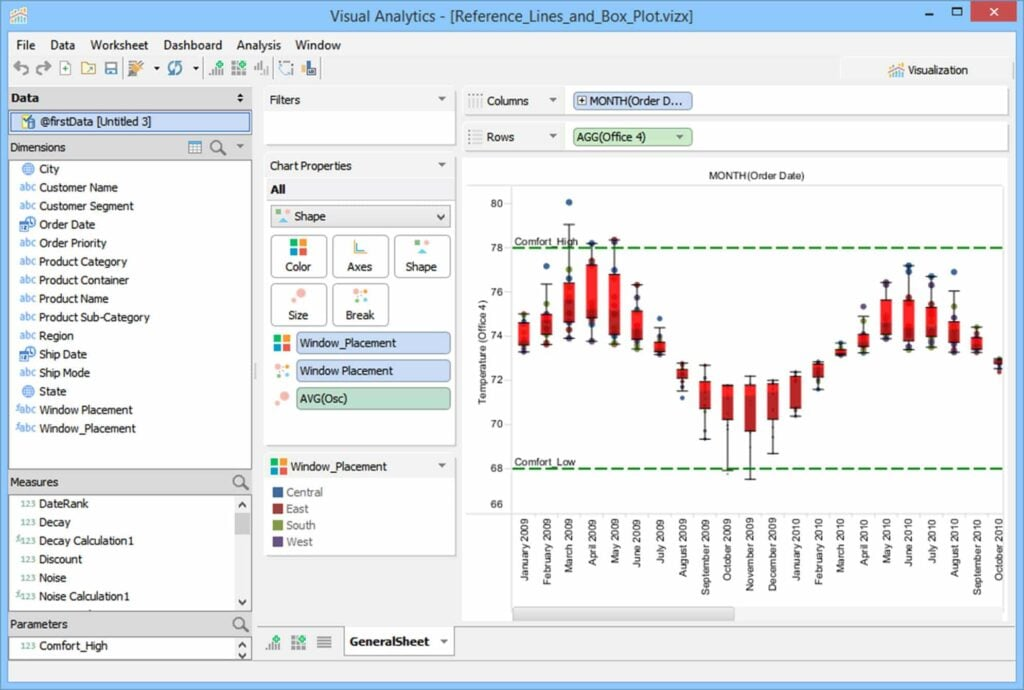Switch to the Dashboard menu
Viewport: 1024px width, 690px height.
[x=192, y=45]
